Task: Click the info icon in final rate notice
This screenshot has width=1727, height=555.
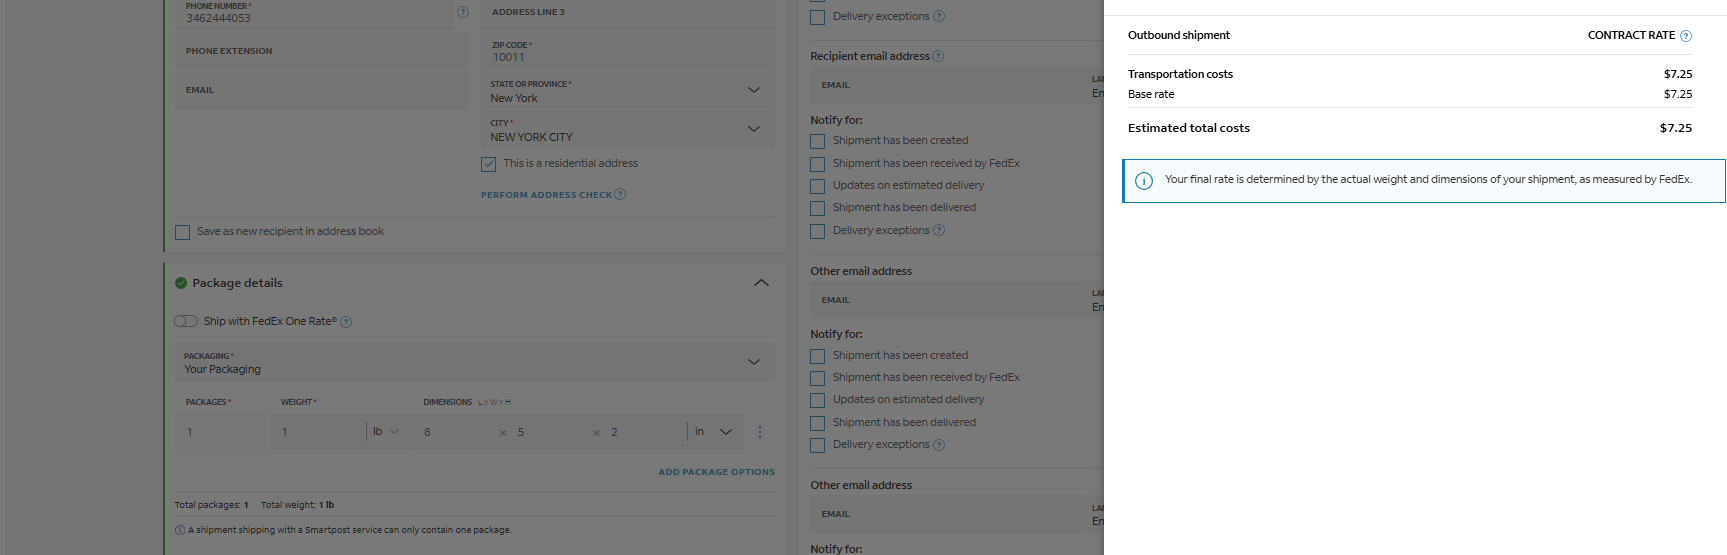Action: [x=1144, y=181]
